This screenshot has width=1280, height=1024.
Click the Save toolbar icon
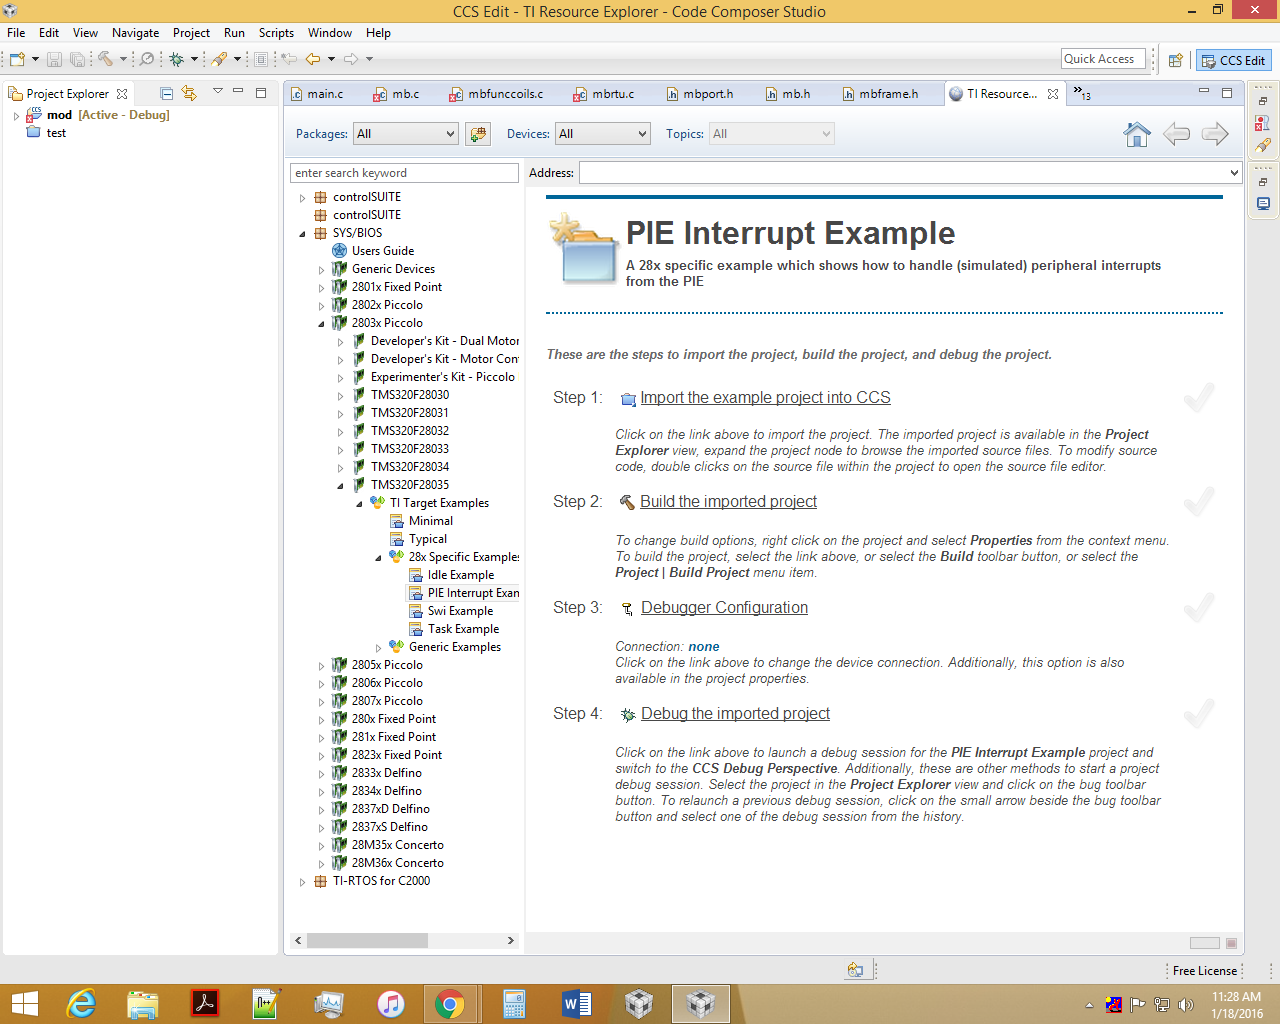pyautogui.click(x=55, y=60)
